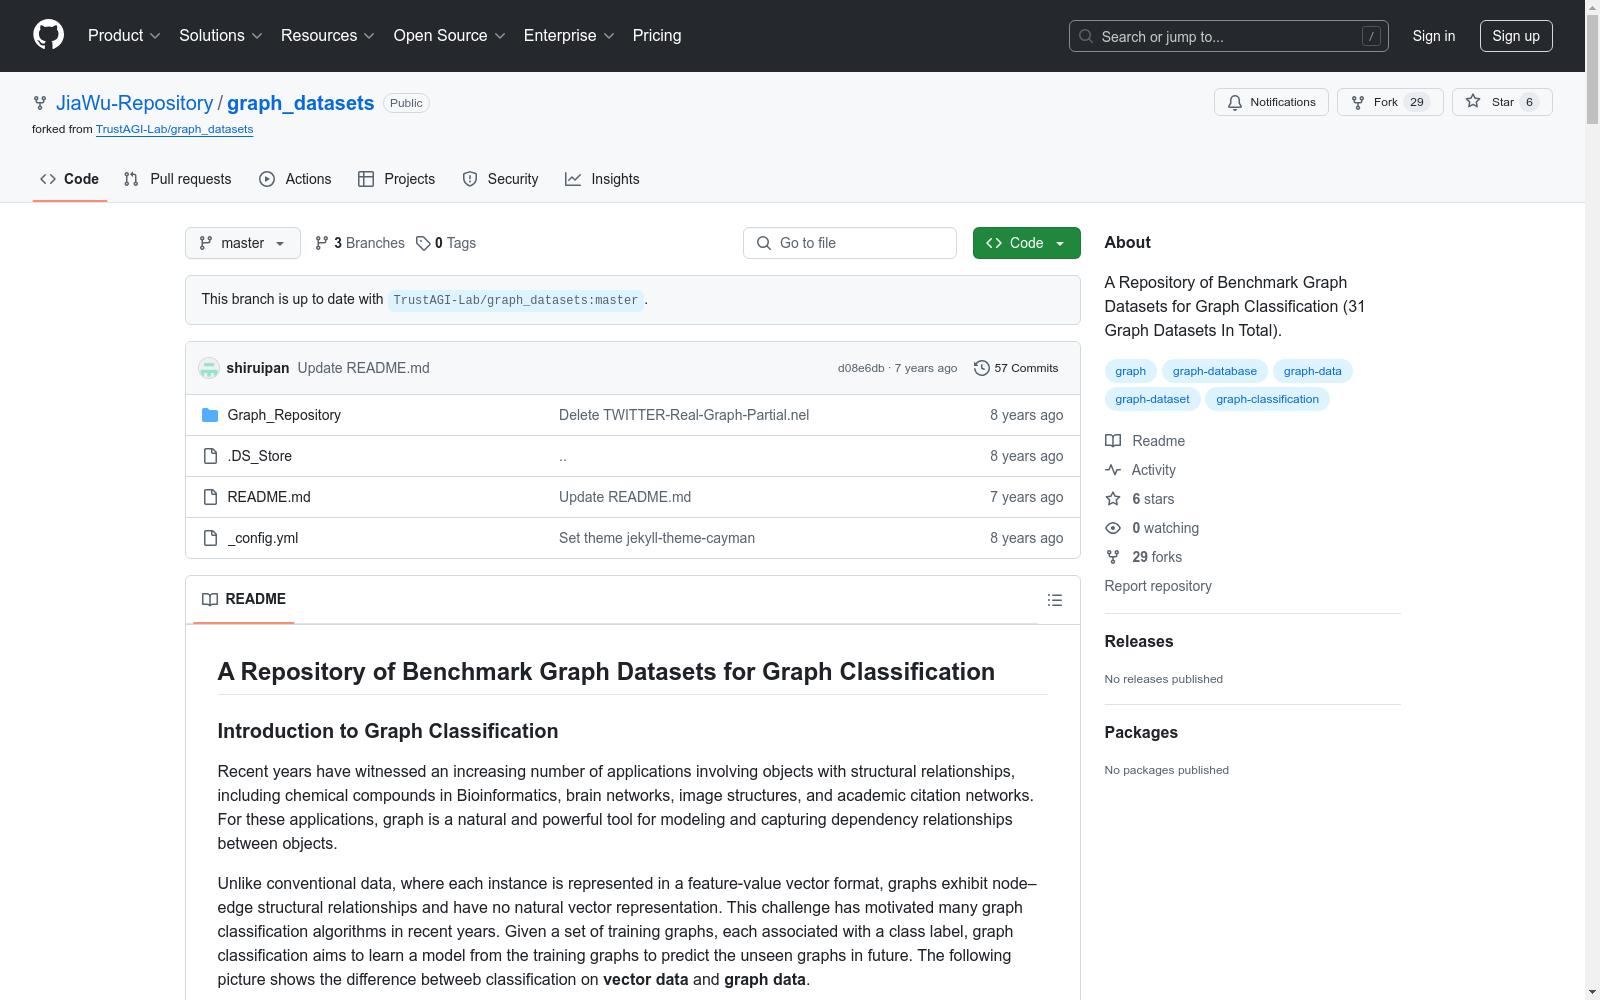This screenshot has width=1600, height=1000.
Task: Click the slash shortcut key icon
Action: click(1371, 36)
